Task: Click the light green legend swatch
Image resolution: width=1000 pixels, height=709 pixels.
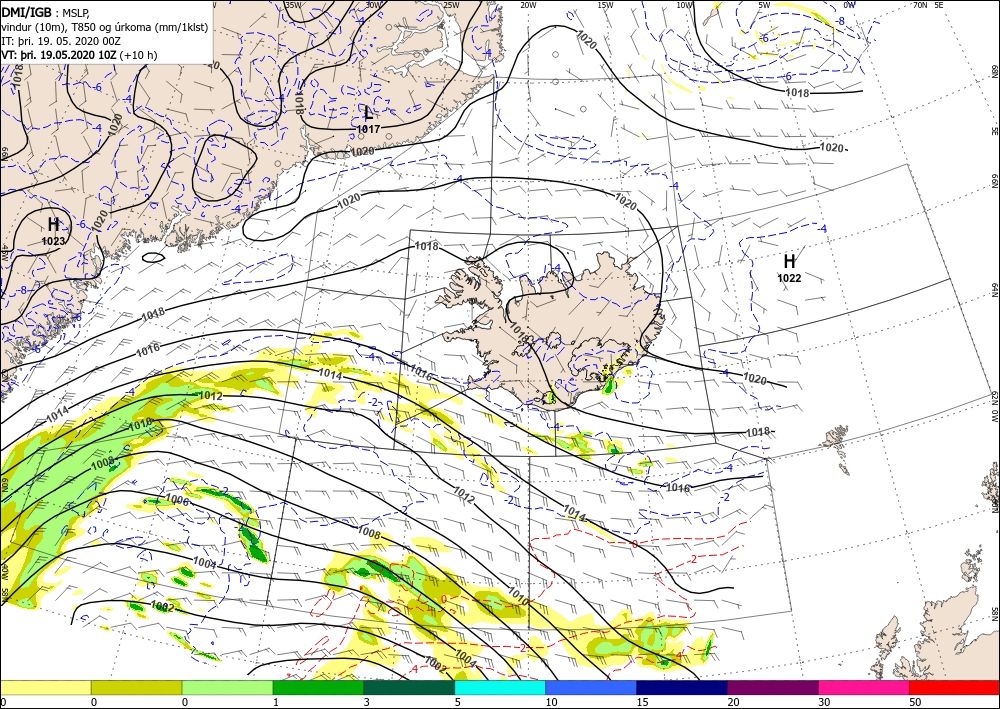Action: 228,687
